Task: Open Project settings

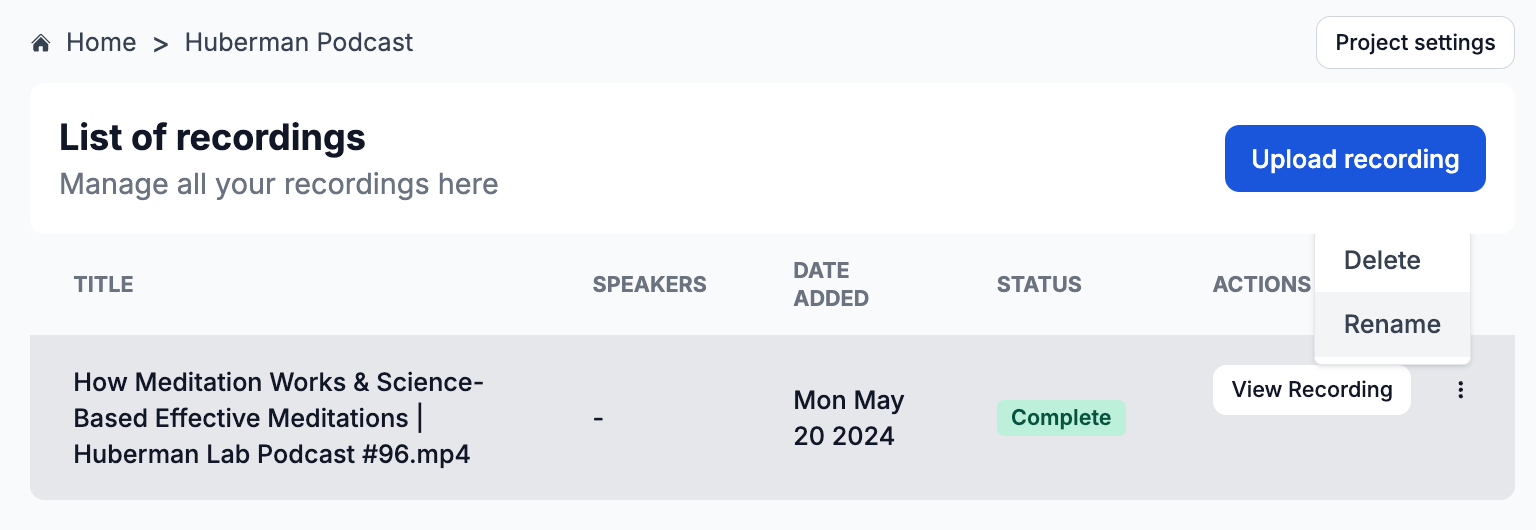Action: (x=1414, y=43)
